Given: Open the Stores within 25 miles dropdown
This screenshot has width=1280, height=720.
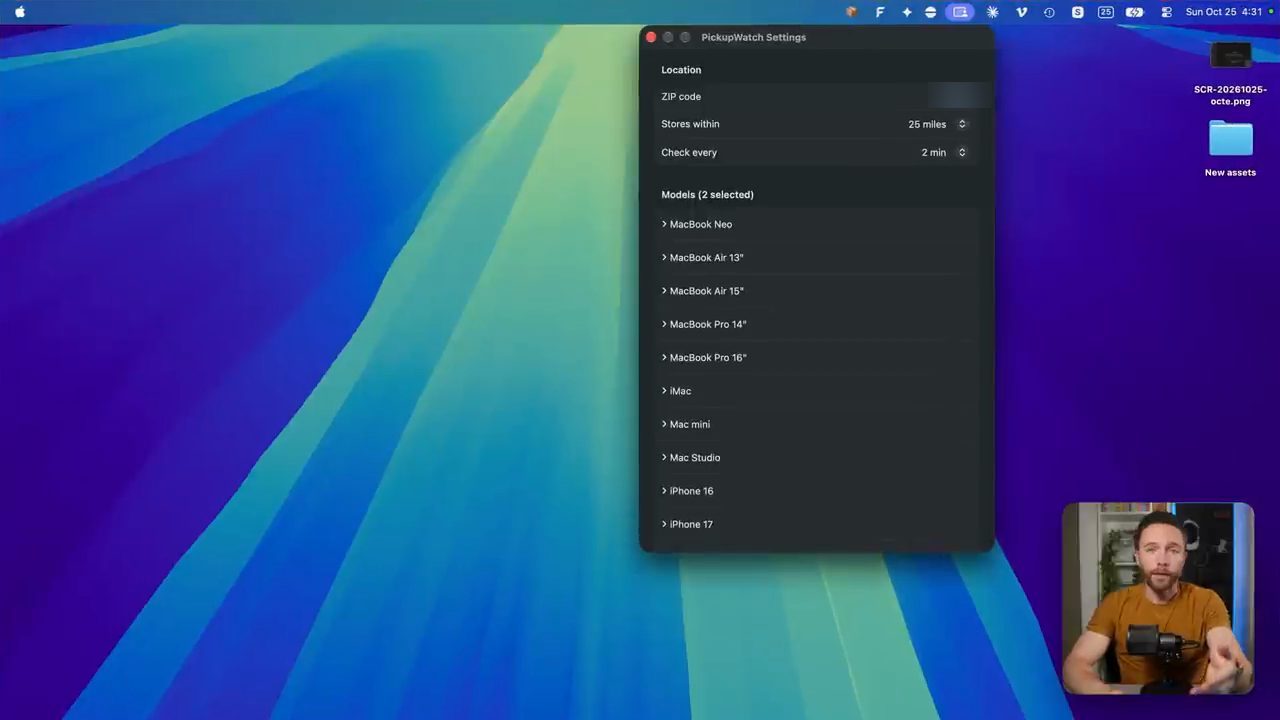Looking at the screenshot, I should point(937,124).
